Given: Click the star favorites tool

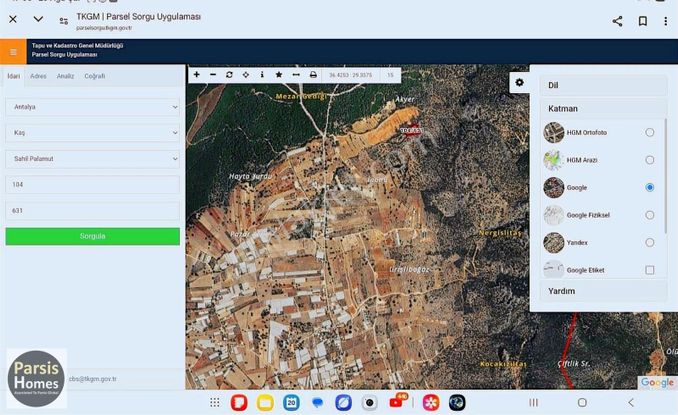Looking at the screenshot, I should 279,75.
